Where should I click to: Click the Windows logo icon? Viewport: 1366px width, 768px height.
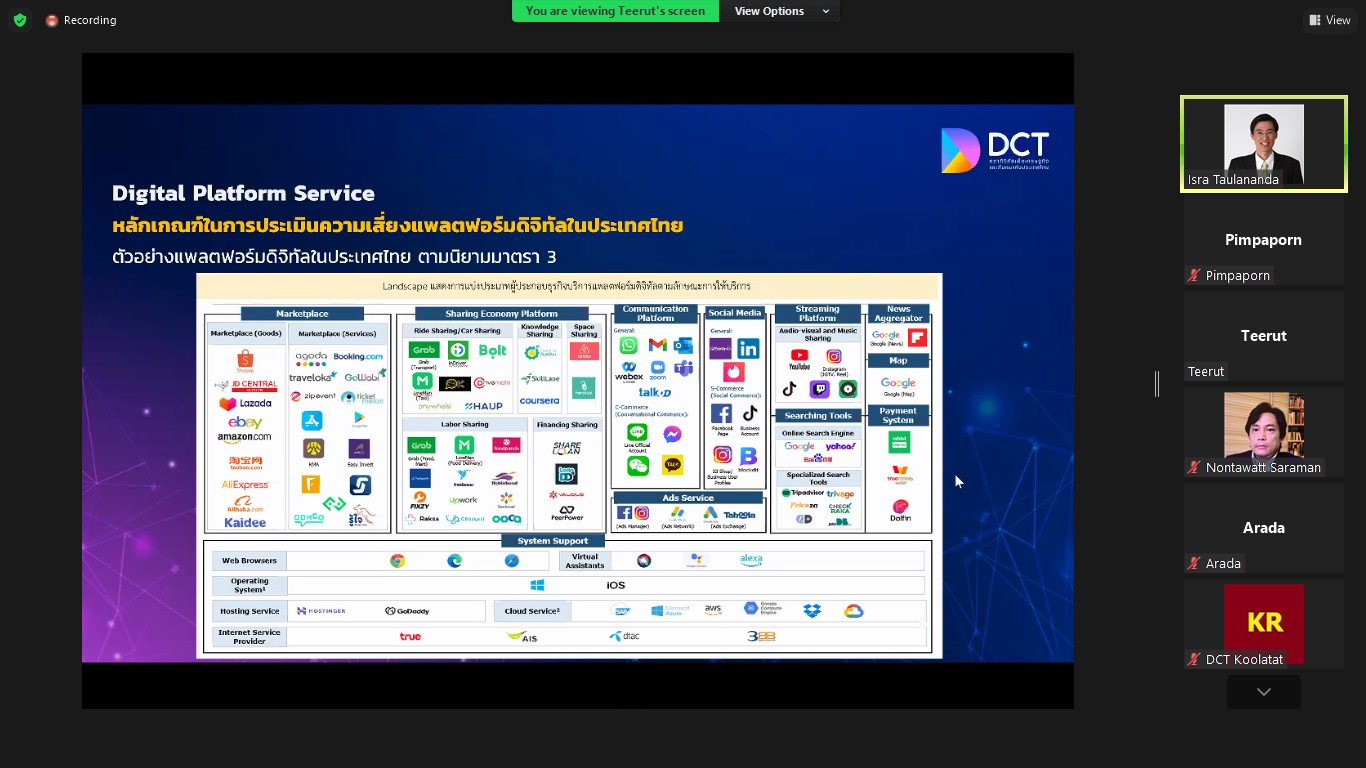point(537,585)
